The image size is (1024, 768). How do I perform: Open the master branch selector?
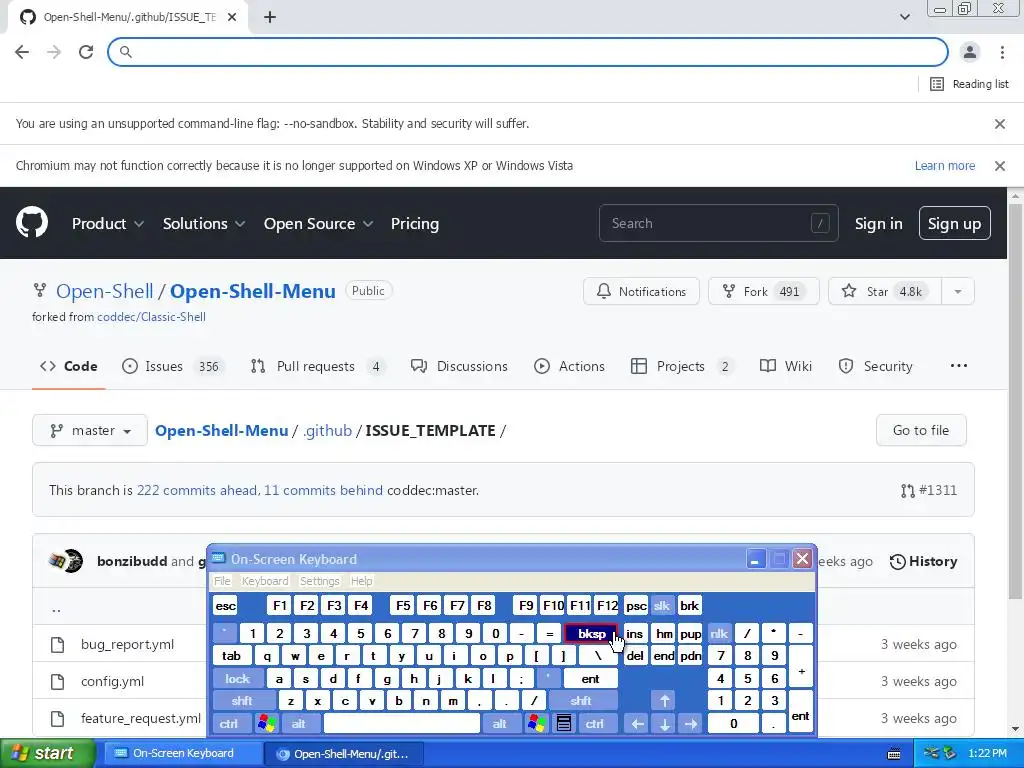90,430
